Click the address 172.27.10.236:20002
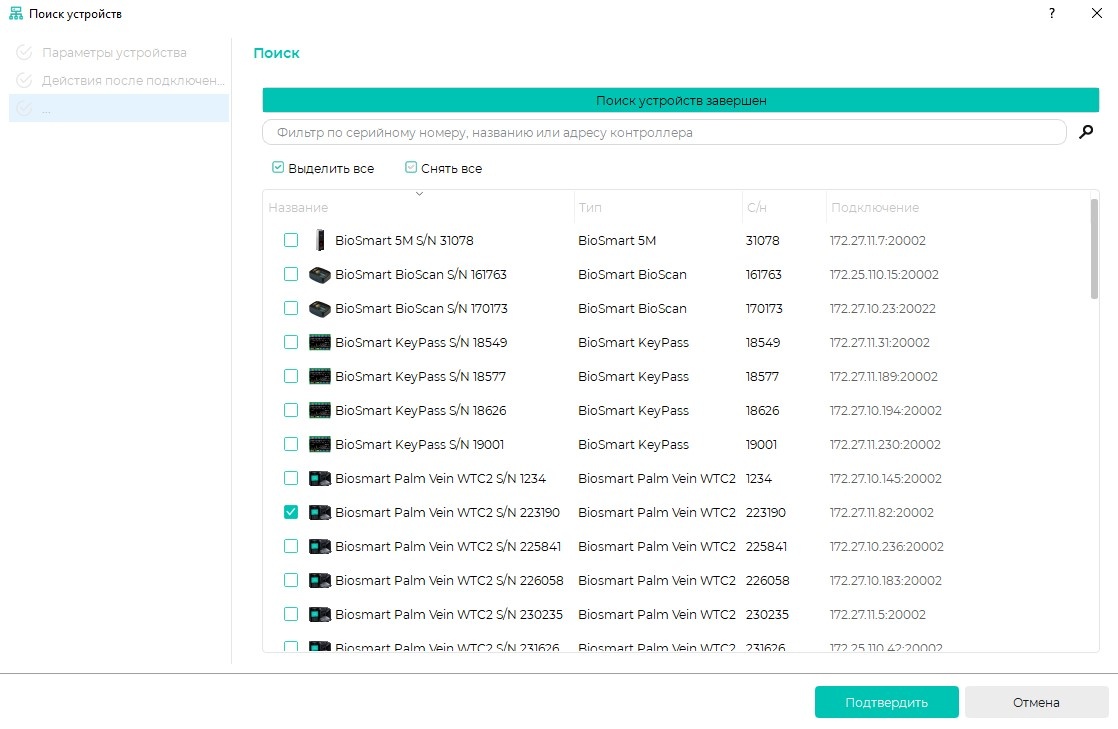This screenshot has width=1118, height=729. pos(886,546)
